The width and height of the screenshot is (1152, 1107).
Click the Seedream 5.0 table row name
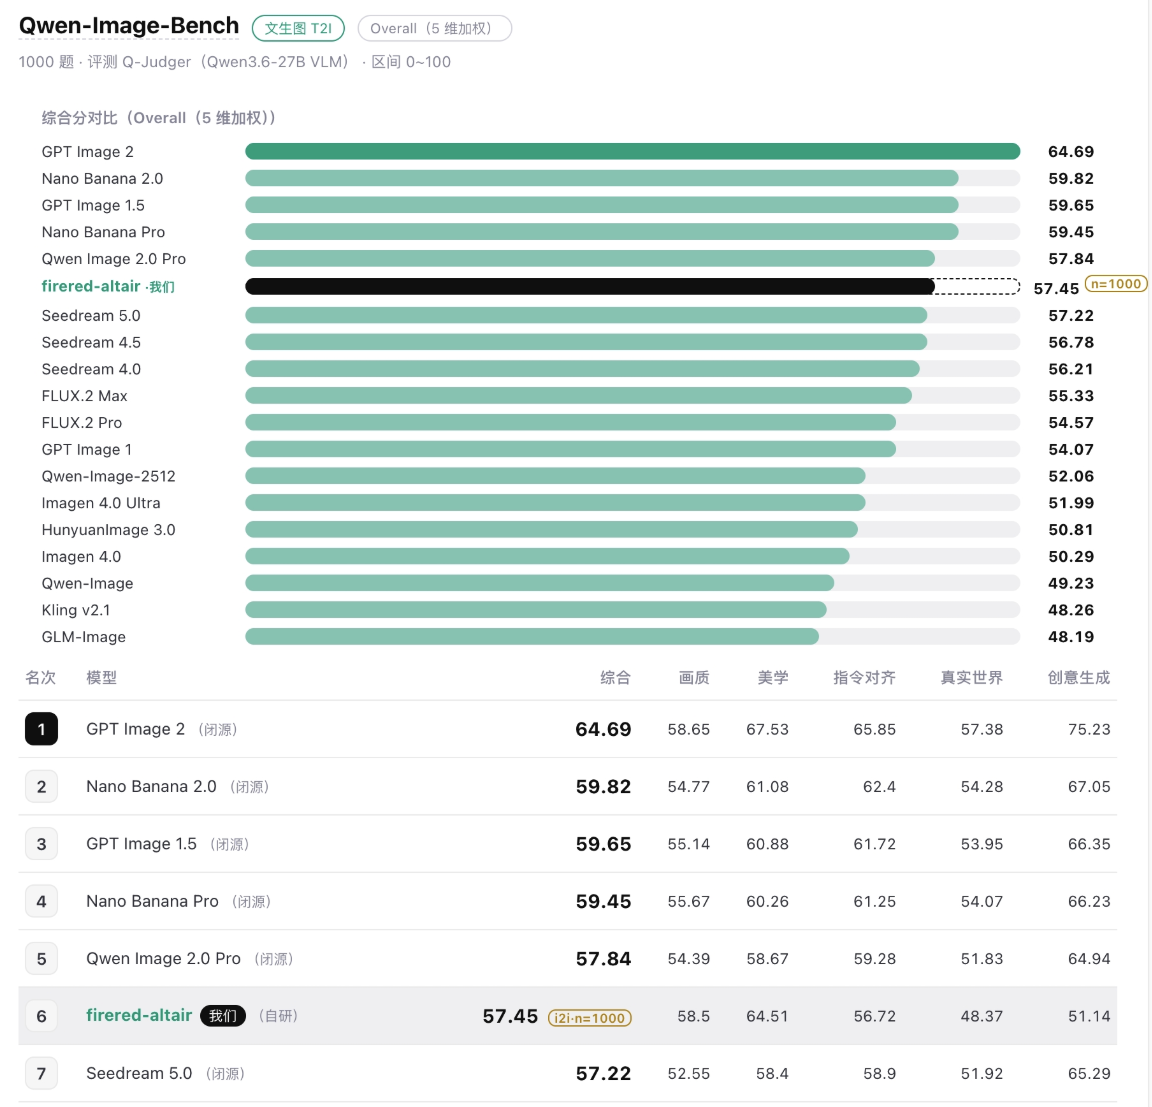pyautogui.click(x=139, y=1073)
